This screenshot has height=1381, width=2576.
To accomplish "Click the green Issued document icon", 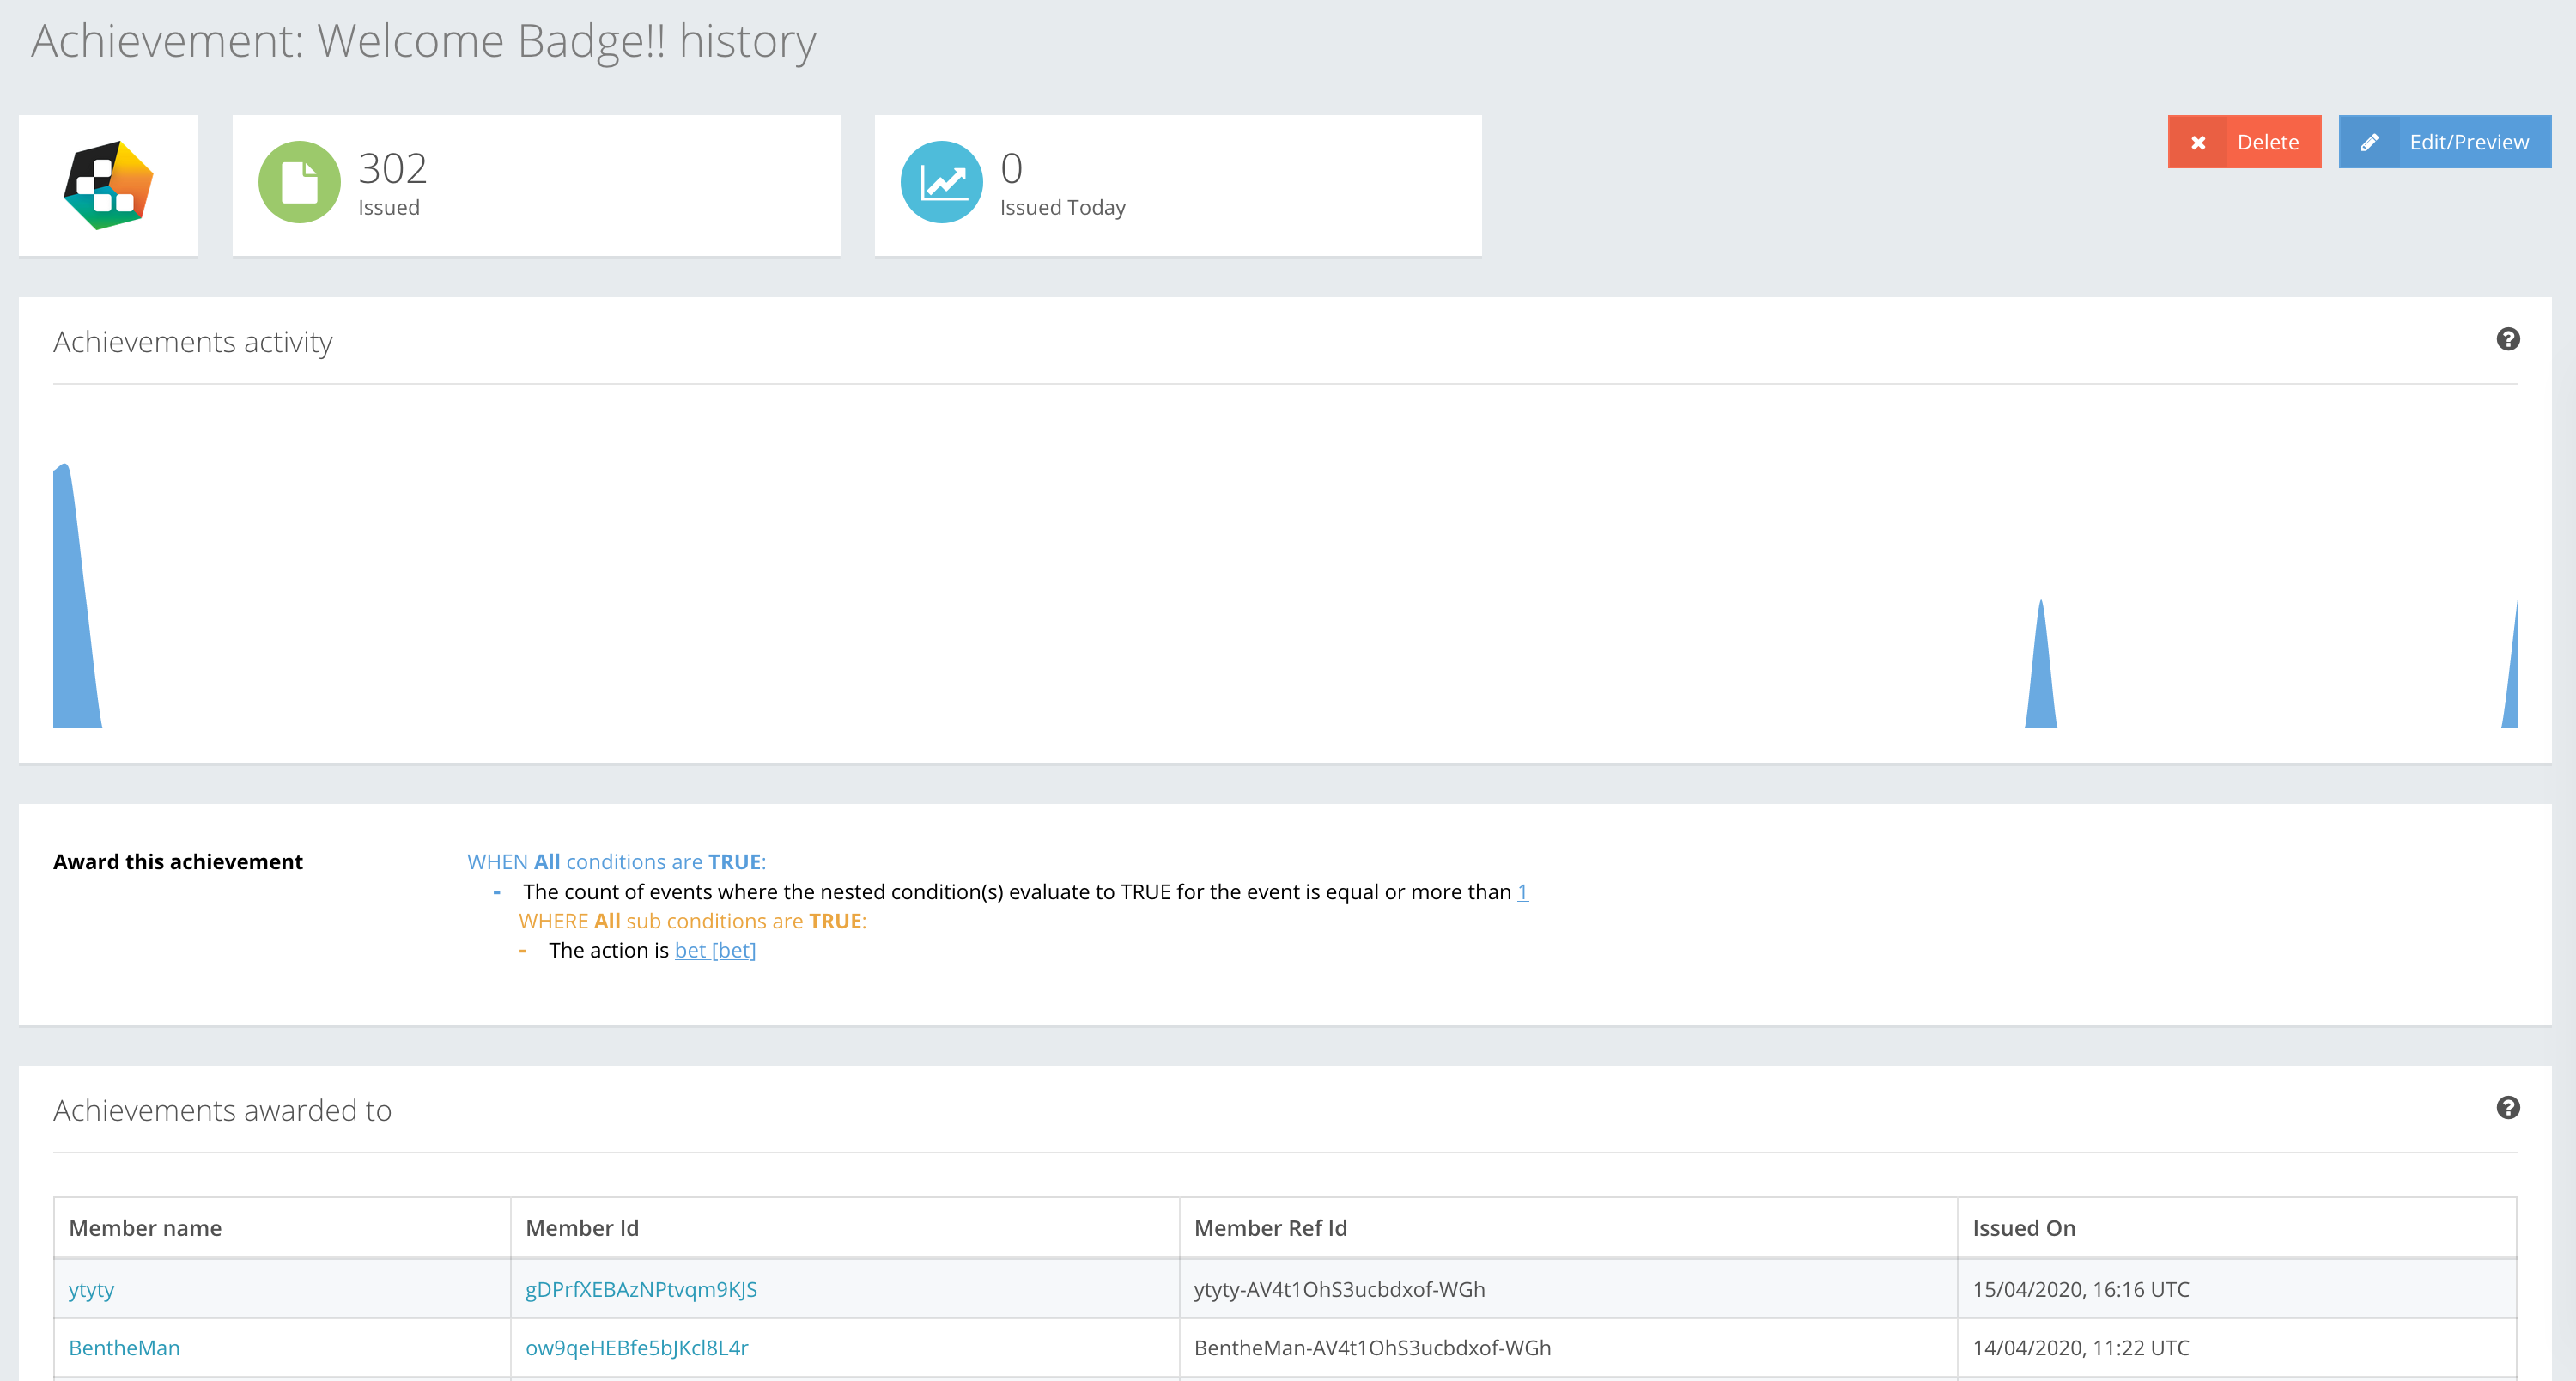I will [299, 182].
